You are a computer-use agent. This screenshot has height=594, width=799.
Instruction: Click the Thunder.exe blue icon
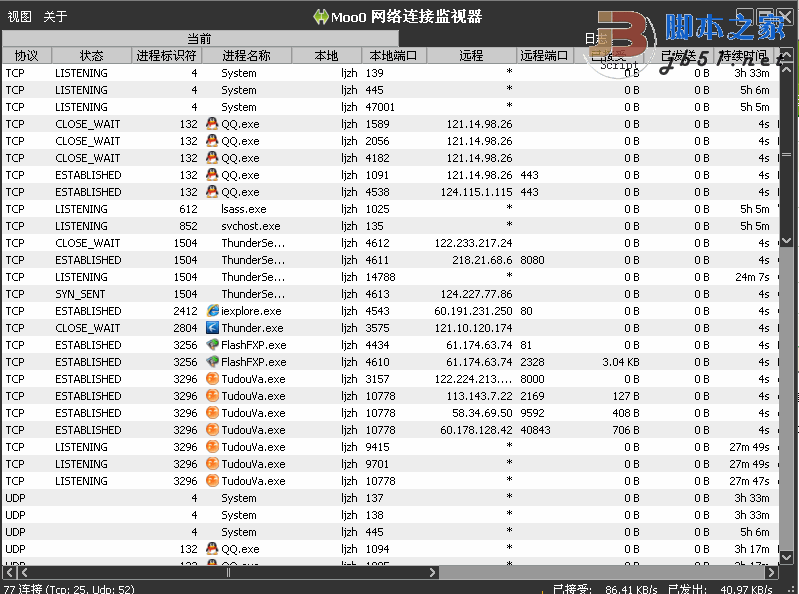click(x=212, y=328)
